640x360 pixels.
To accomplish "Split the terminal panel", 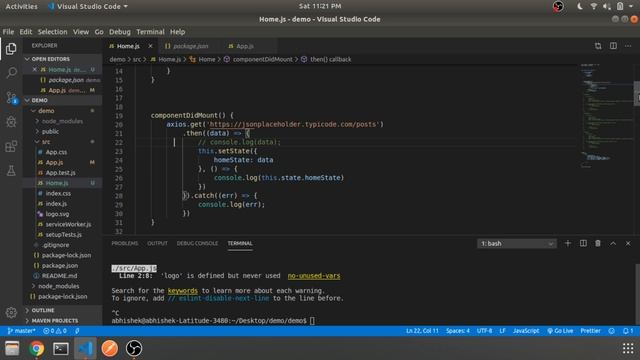I will 583,243.
